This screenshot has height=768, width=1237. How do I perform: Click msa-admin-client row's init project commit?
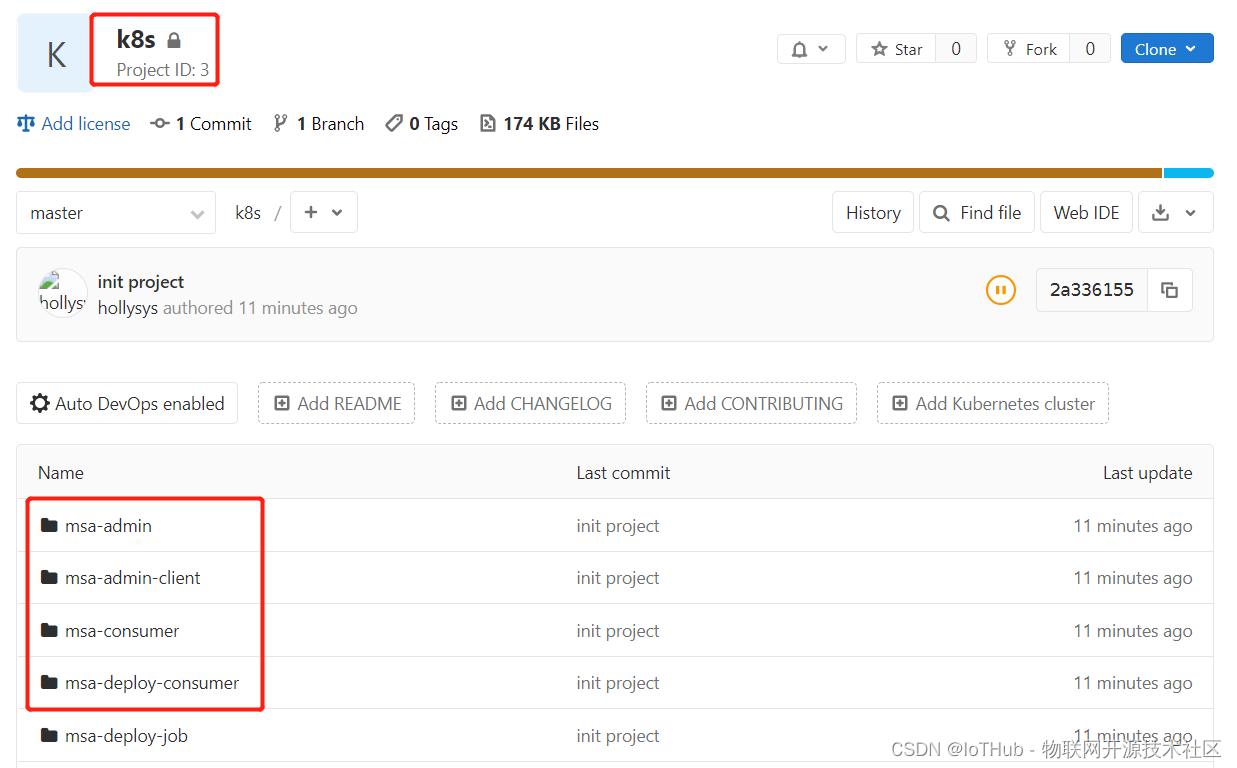[x=618, y=578]
